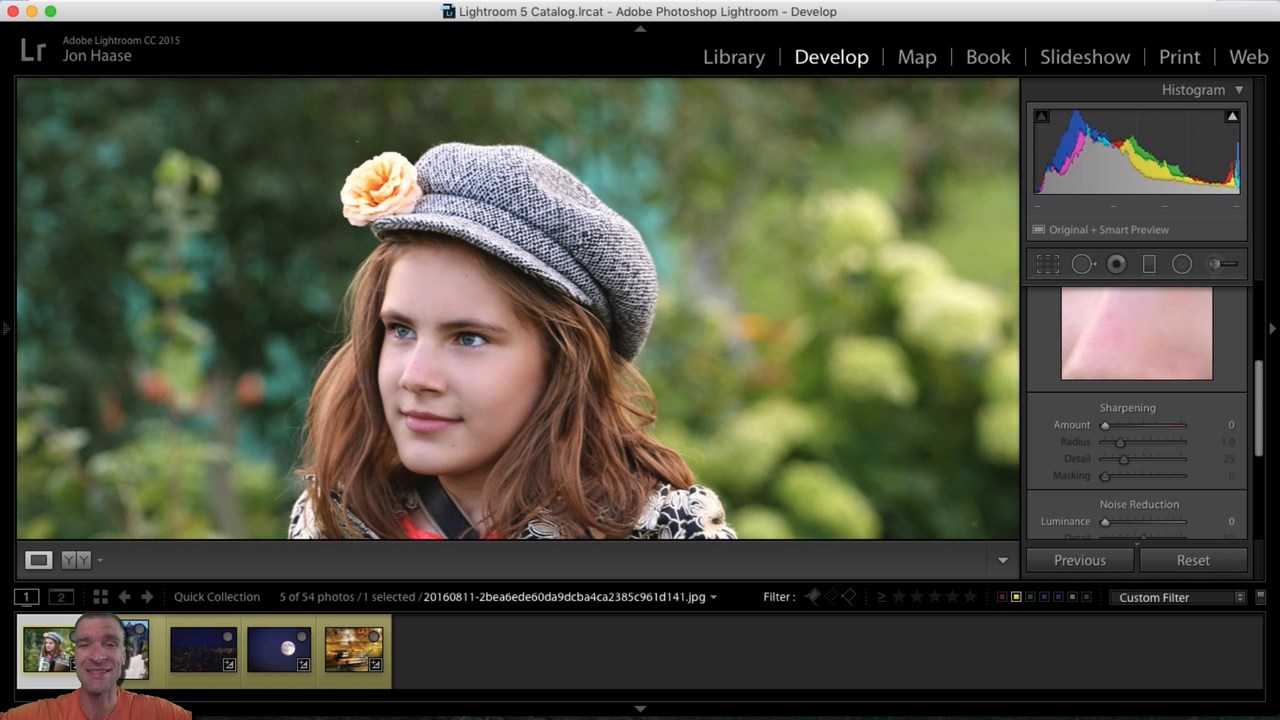Open the Custom Filter dropdown
The width and height of the screenshot is (1280, 720).
pyautogui.click(x=1178, y=597)
